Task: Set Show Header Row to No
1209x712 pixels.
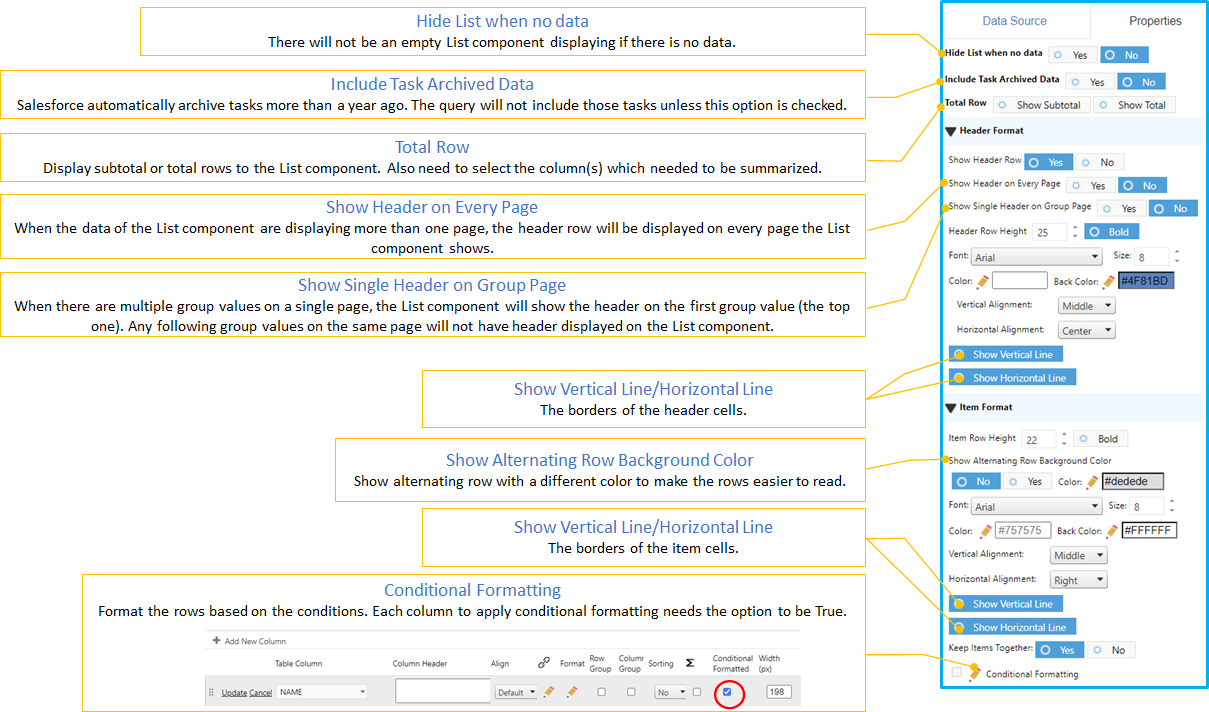Action: (x=1099, y=162)
